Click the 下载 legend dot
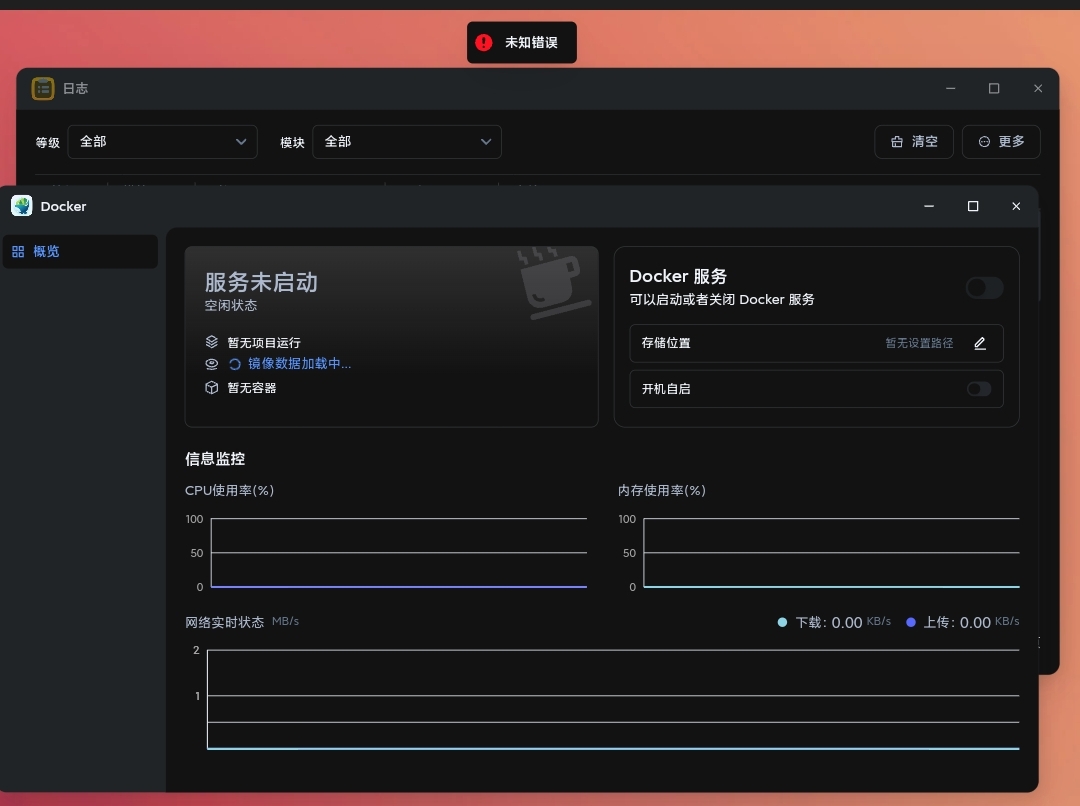This screenshot has width=1080, height=806. point(782,622)
